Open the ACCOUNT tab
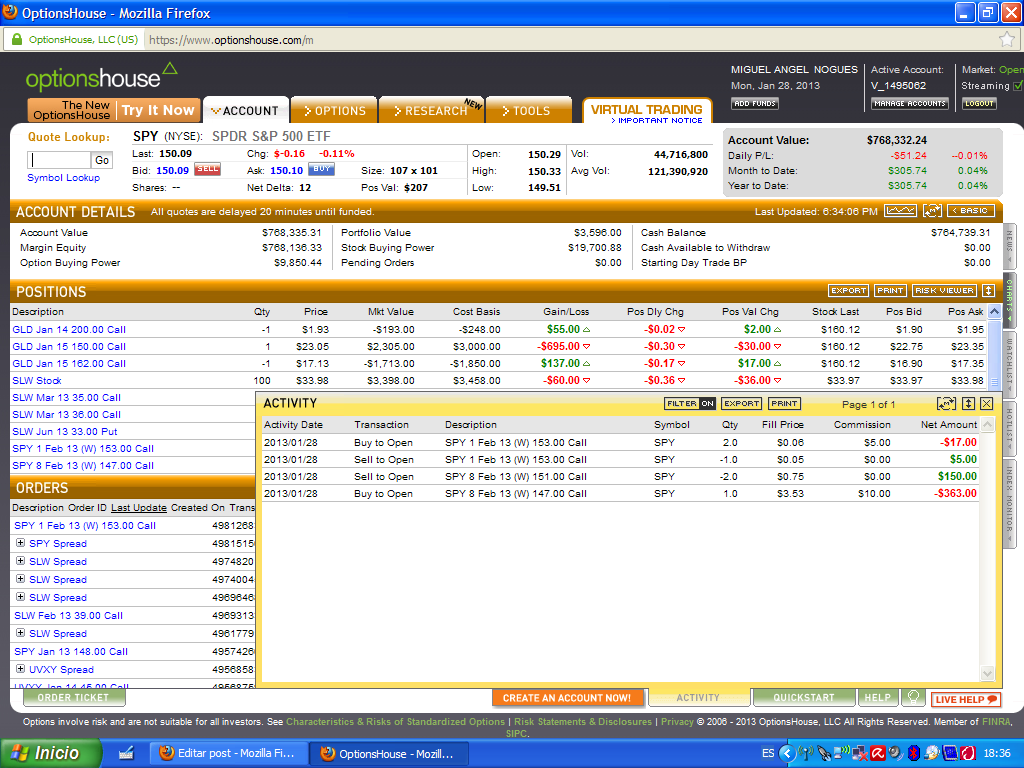The image size is (1024, 768). [x=246, y=110]
